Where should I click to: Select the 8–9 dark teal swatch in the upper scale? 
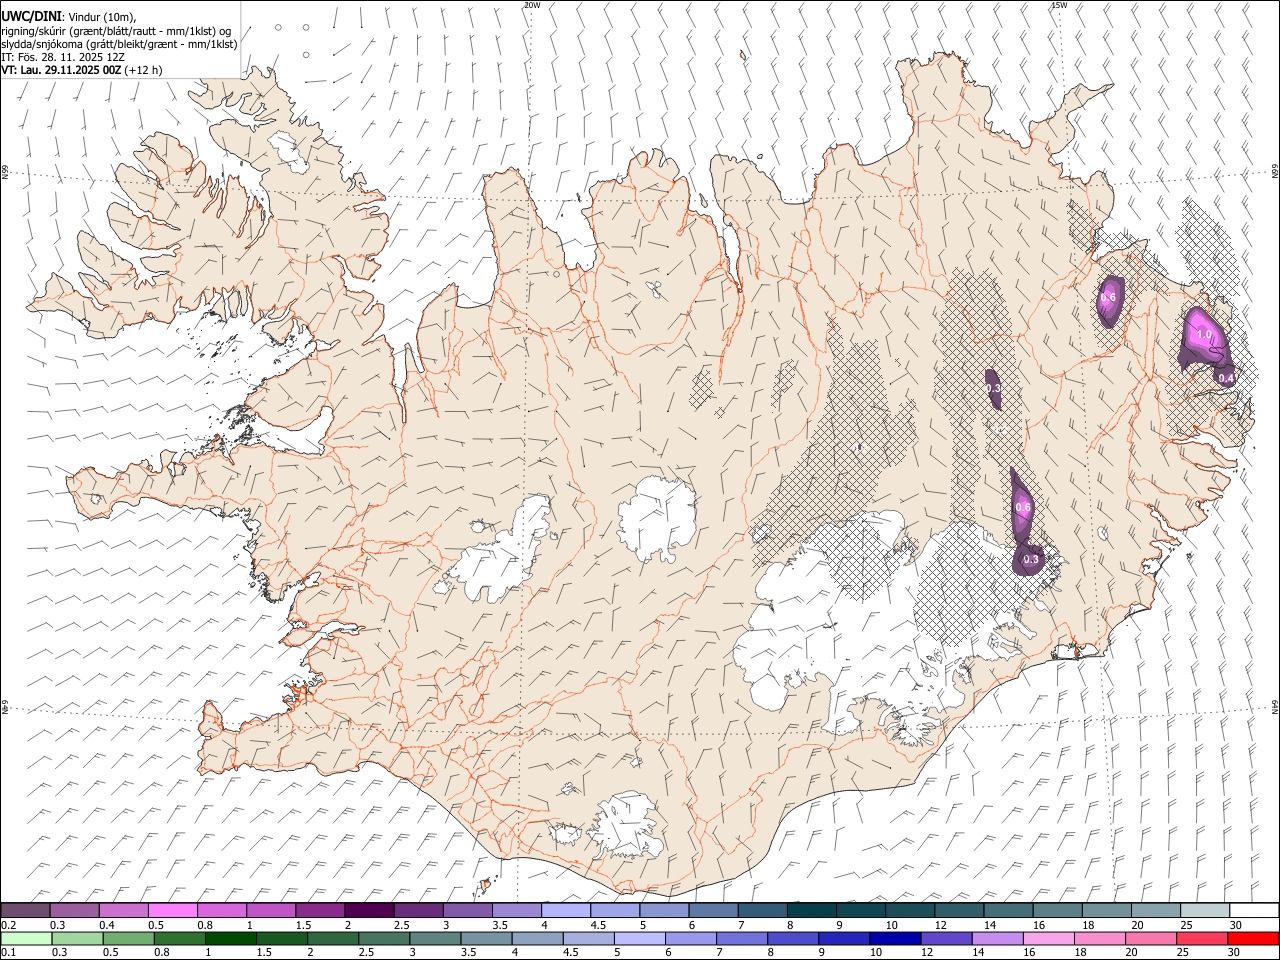[812, 910]
